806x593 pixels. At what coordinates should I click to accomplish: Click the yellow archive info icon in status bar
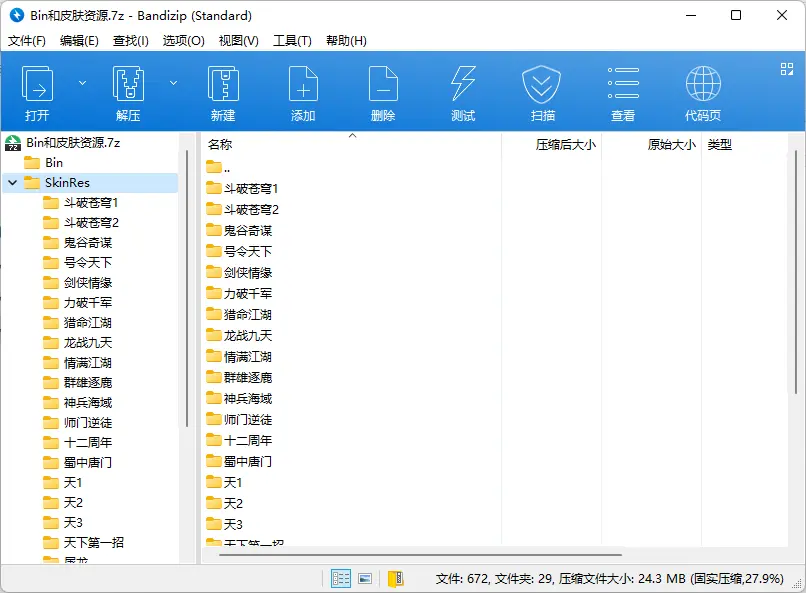click(x=395, y=579)
